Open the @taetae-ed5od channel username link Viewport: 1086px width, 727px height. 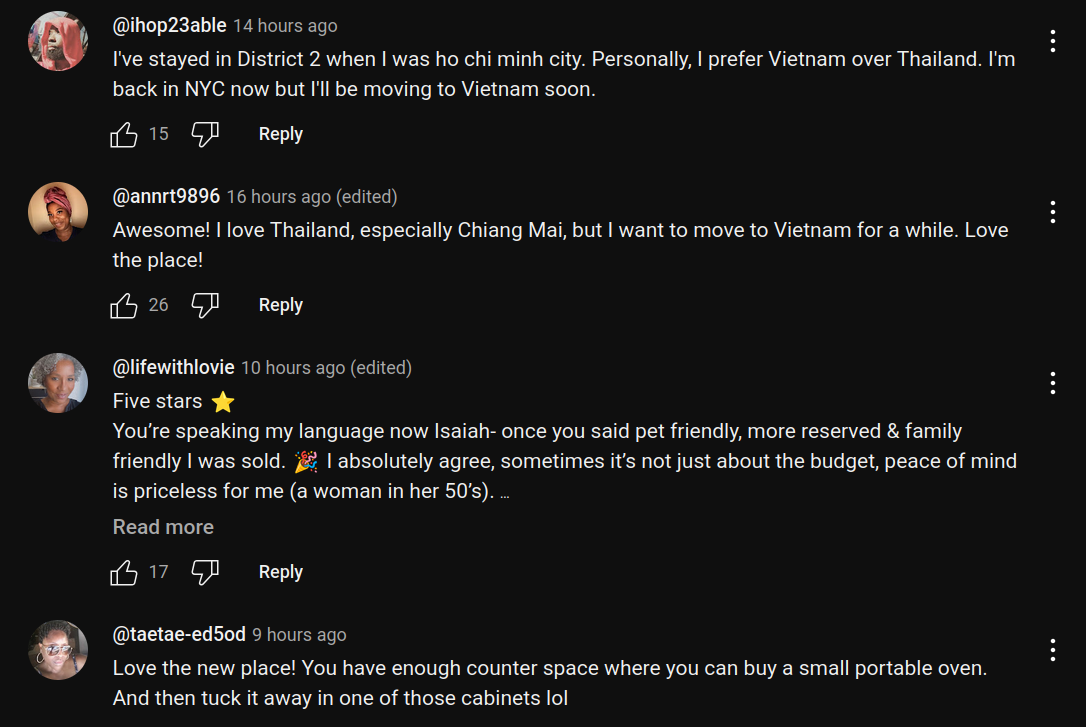[179, 634]
